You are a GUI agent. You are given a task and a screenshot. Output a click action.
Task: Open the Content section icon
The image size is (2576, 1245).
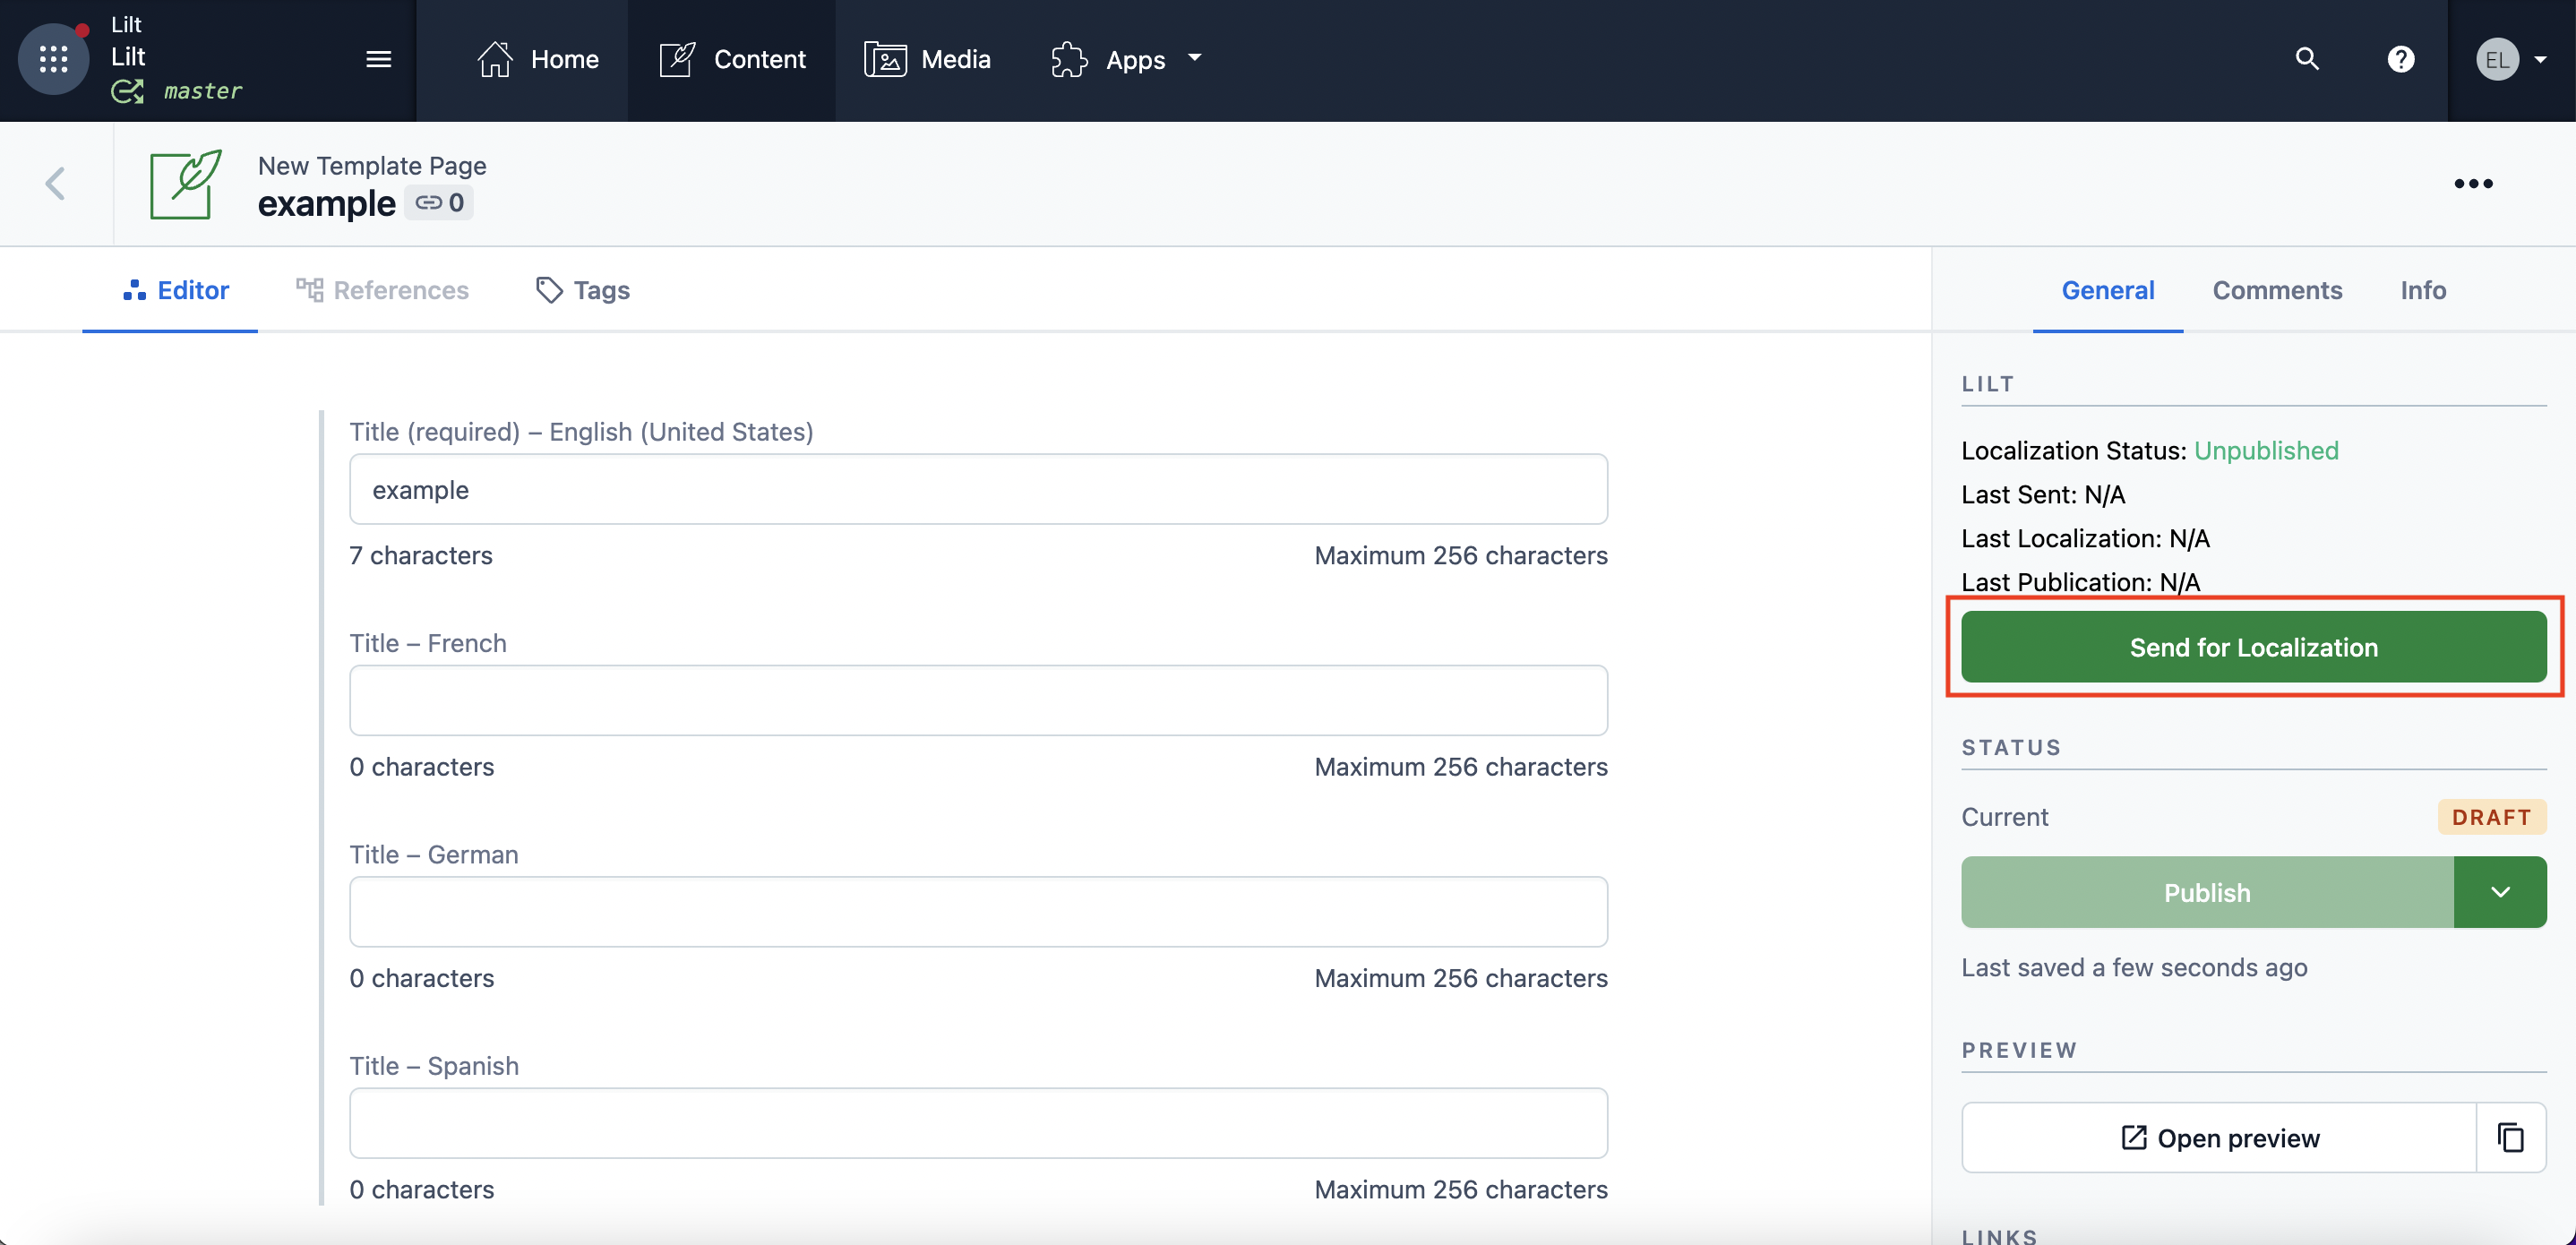tap(677, 59)
